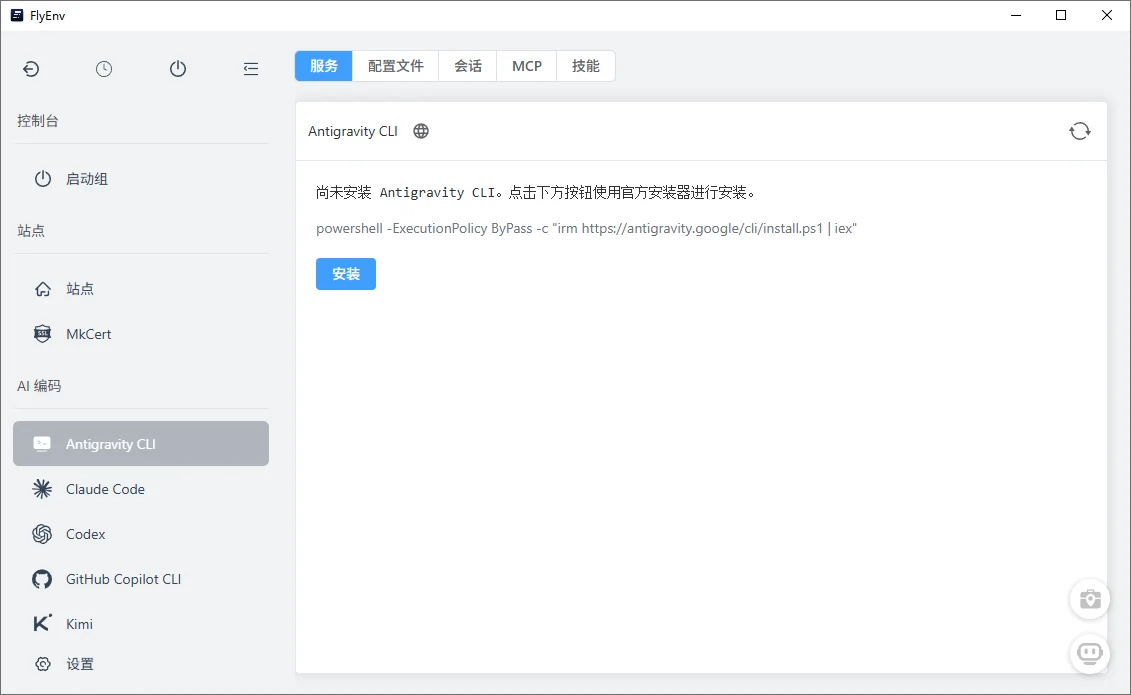Click the 设置 gear icon

[x=43, y=664]
